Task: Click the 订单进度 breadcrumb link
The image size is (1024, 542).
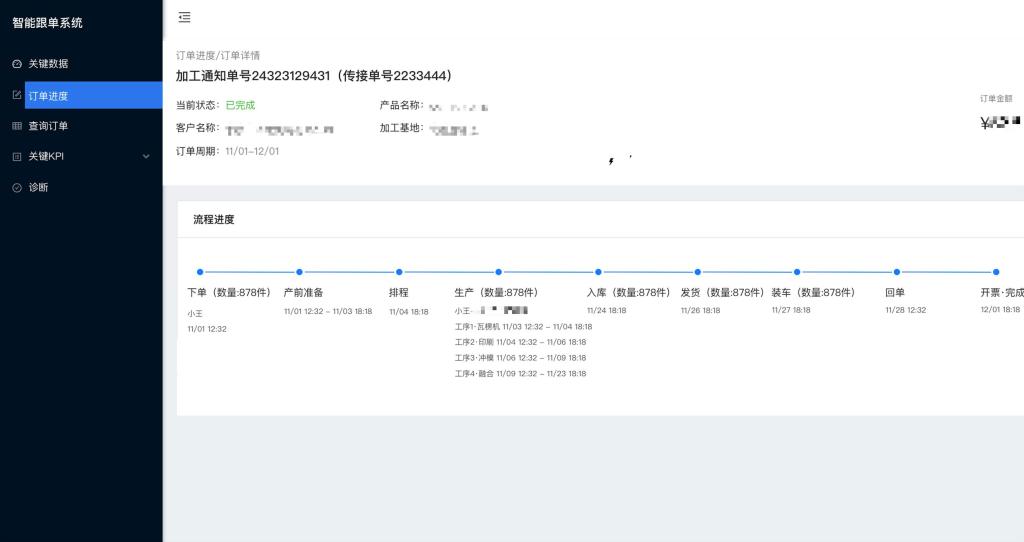Action: [x=190, y=55]
